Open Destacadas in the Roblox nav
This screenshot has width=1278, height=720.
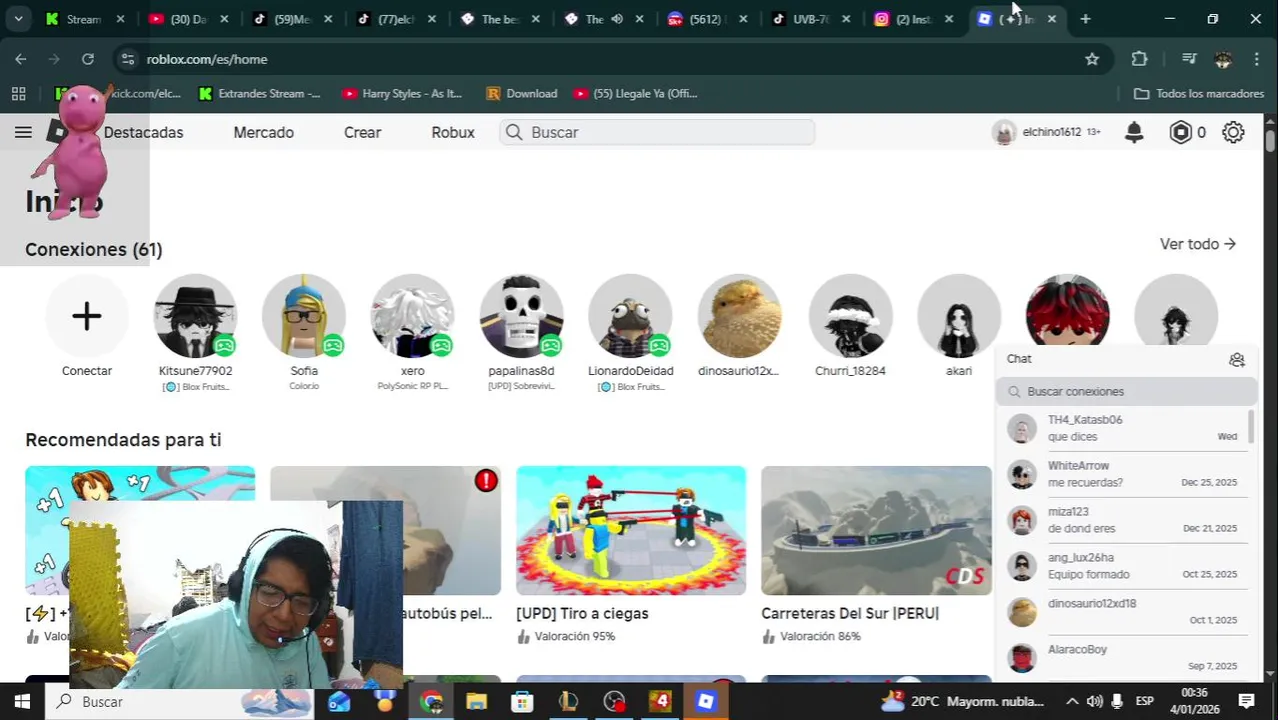[143, 132]
